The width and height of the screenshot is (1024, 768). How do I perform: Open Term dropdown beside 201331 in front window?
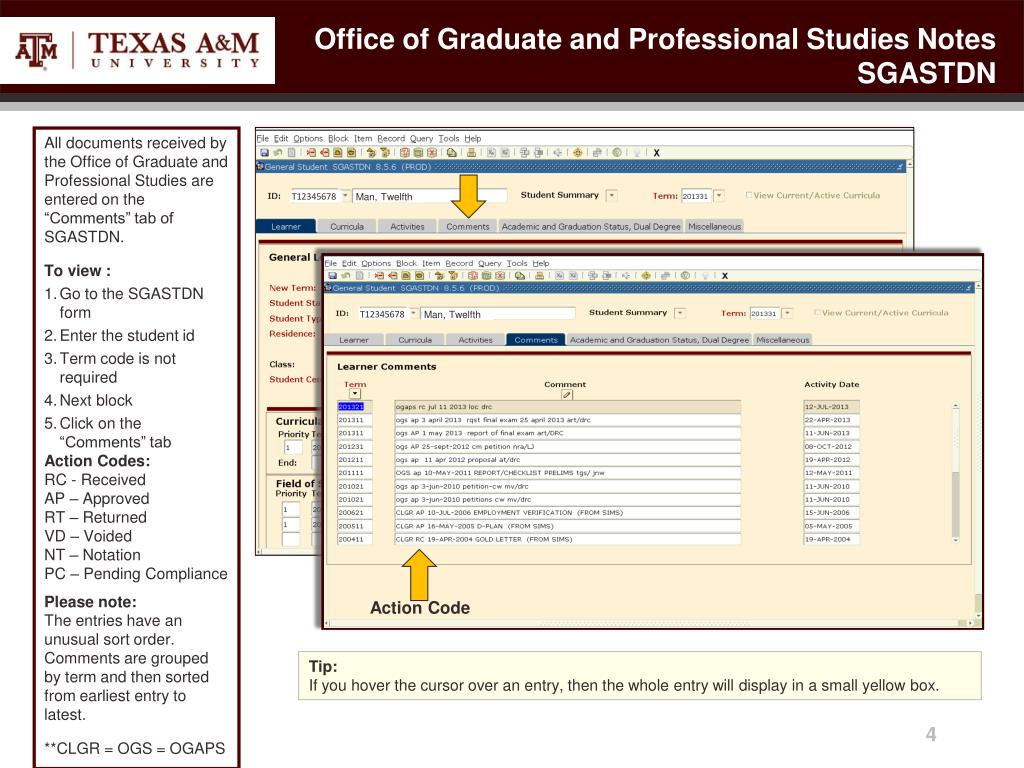point(788,313)
